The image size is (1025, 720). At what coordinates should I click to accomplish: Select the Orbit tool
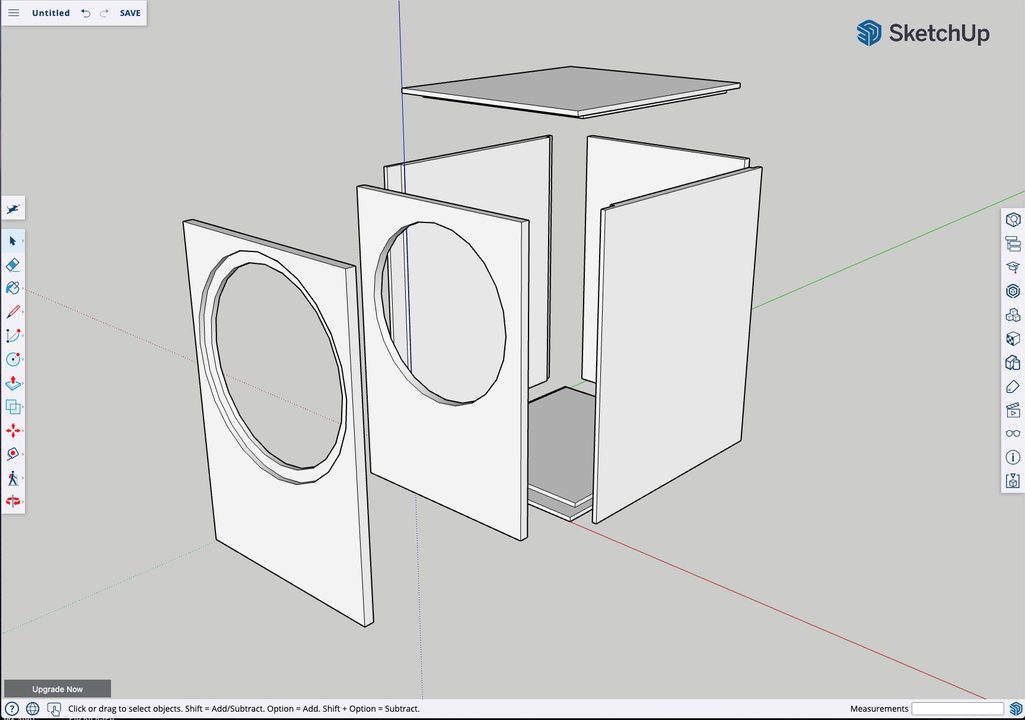[13, 502]
